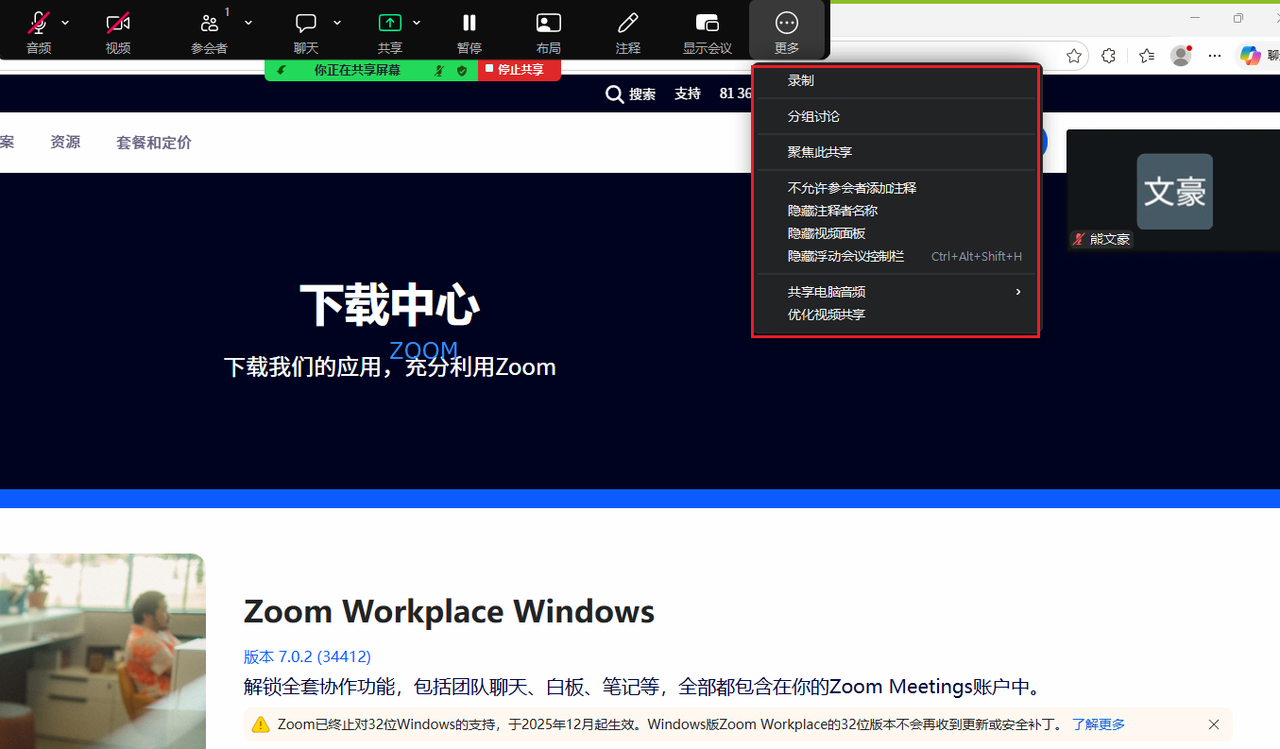Click the office photo thumbnail
This screenshot has height=749, width=1280.
pyautogui.click(x=103, y=651)
